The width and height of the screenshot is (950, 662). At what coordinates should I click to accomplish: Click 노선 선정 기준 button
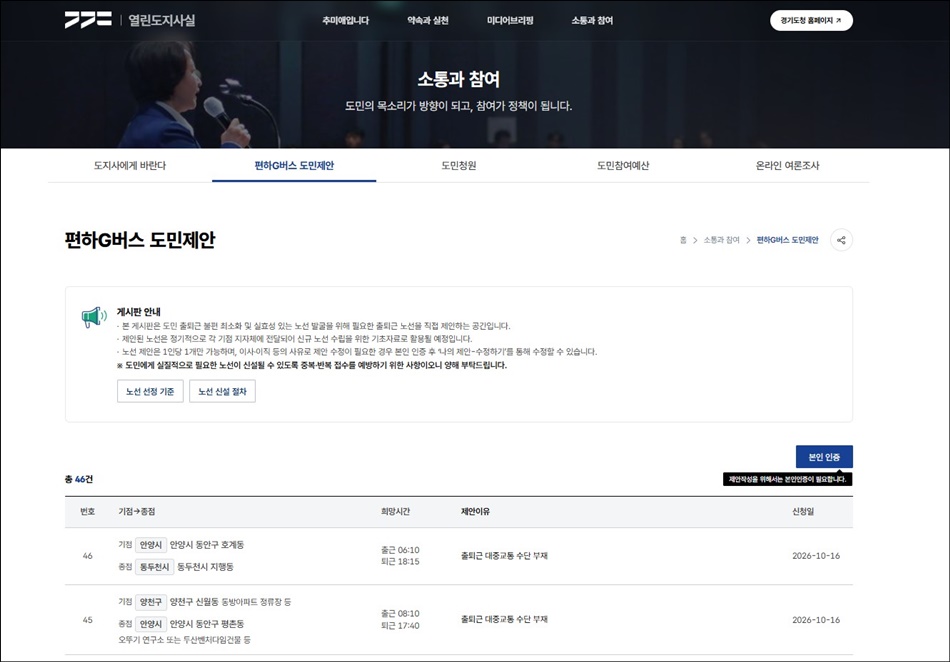150,391
